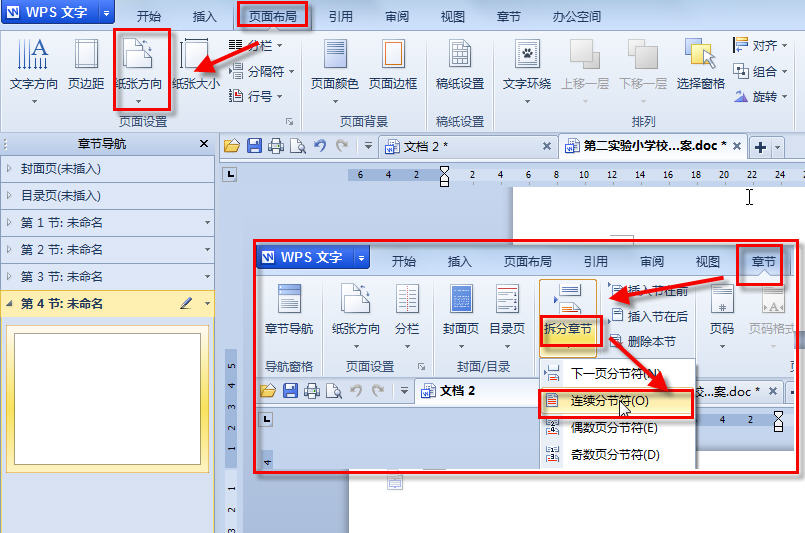Insert Table of Contents page (目录页)
Viewport: 805px width, 533px height.
click(x=507, y=316)
